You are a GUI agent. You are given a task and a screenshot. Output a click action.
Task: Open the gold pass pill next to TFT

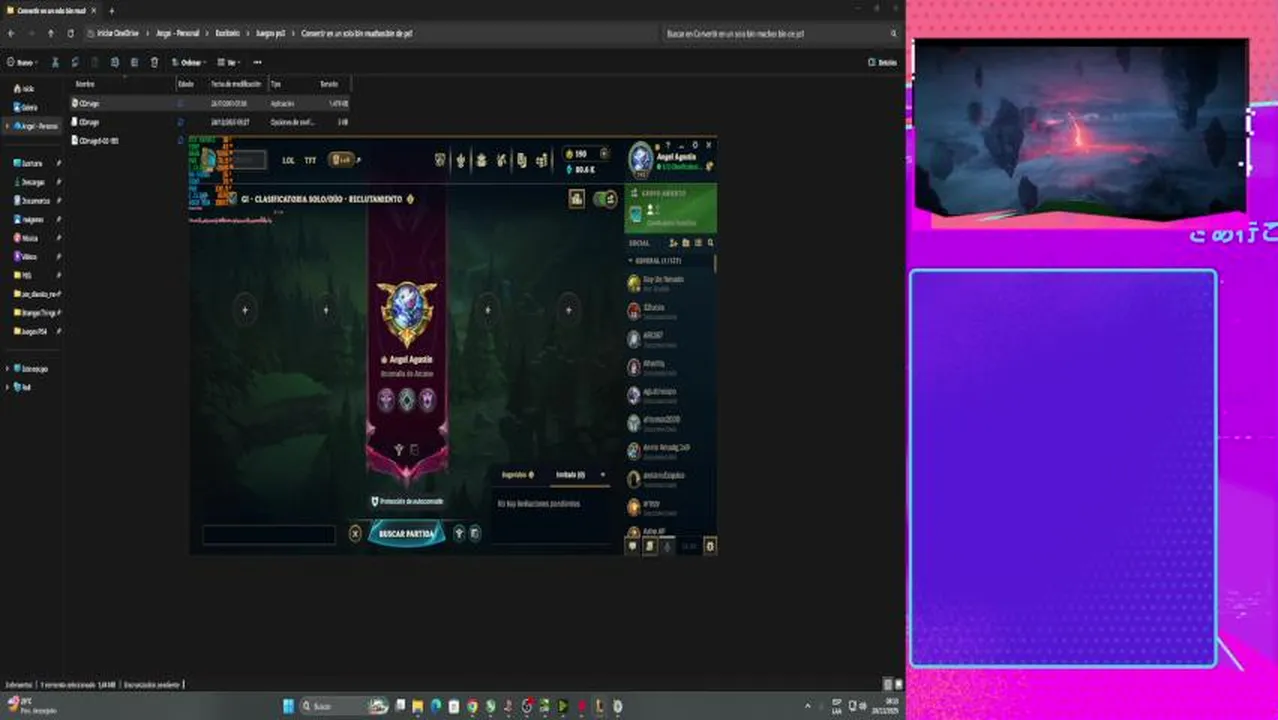pyautogui.click(x=342, y=160)
